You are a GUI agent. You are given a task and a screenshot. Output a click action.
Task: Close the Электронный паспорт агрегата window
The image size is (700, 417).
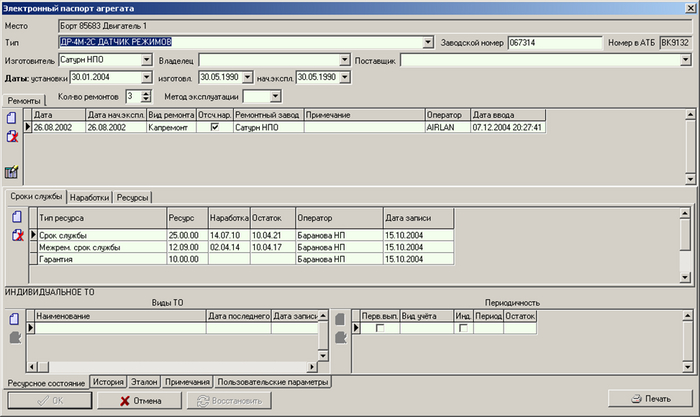tap(690, 8)
